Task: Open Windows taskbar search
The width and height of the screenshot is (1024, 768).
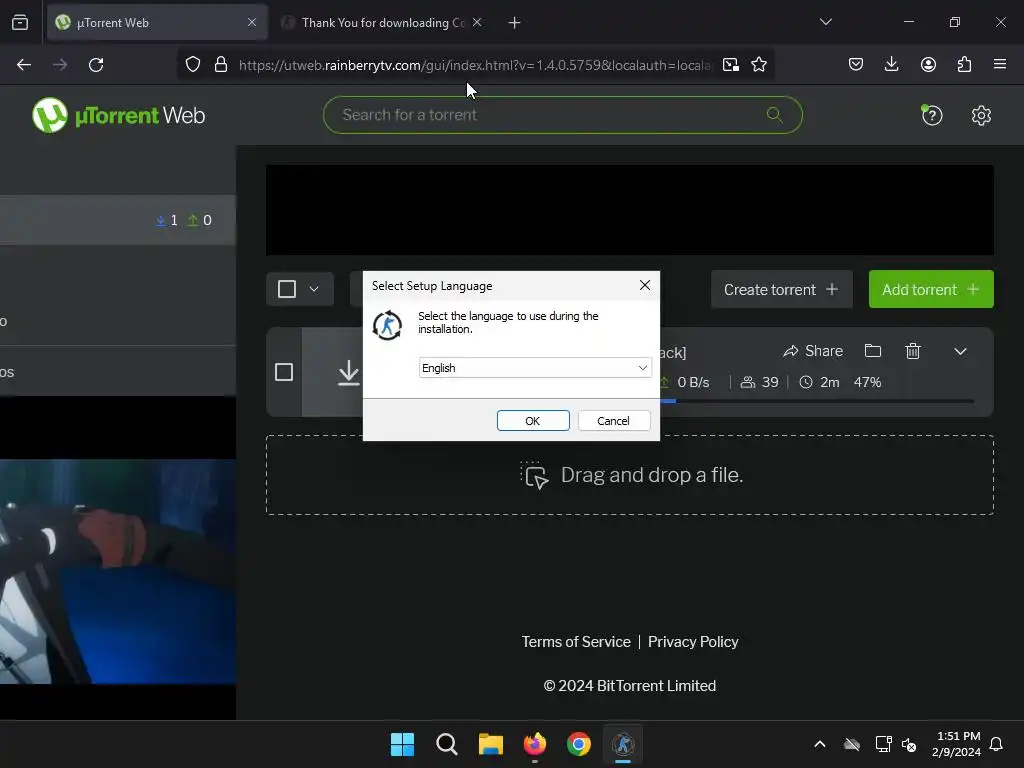Action: [x=447, y=744]
